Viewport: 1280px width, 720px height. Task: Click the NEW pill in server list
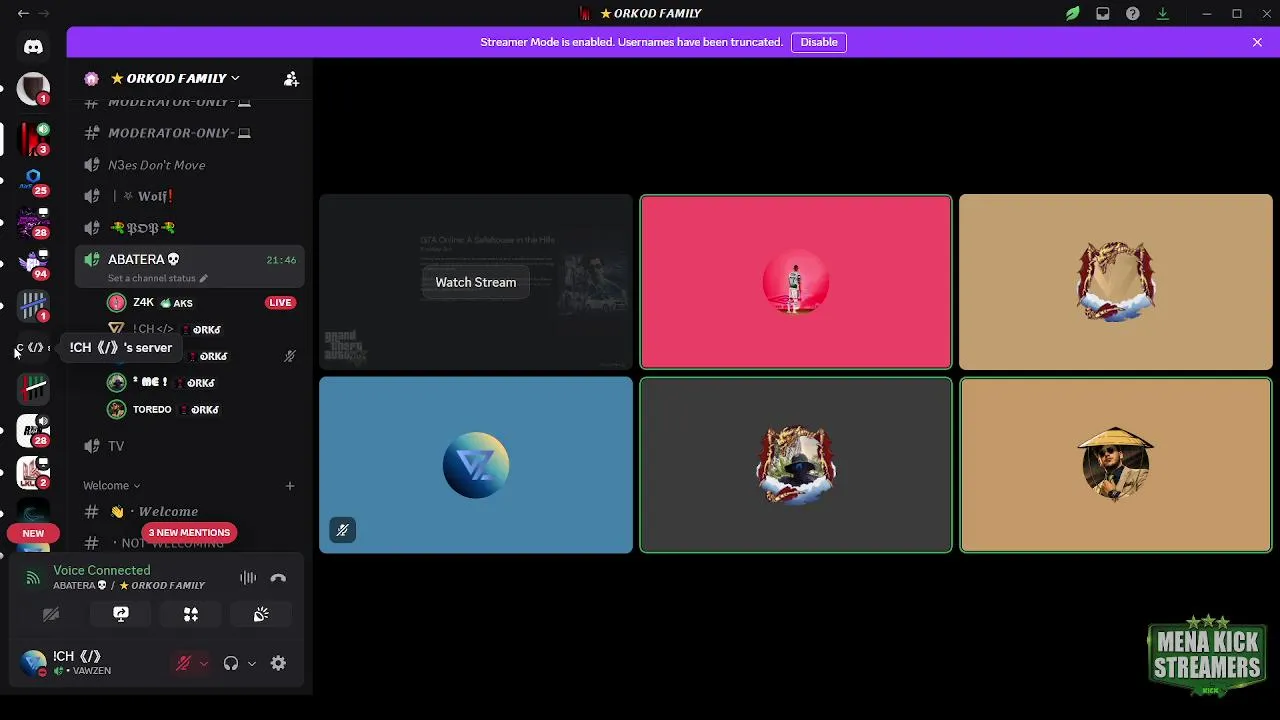pyautogui.click(x=33, y=533)
